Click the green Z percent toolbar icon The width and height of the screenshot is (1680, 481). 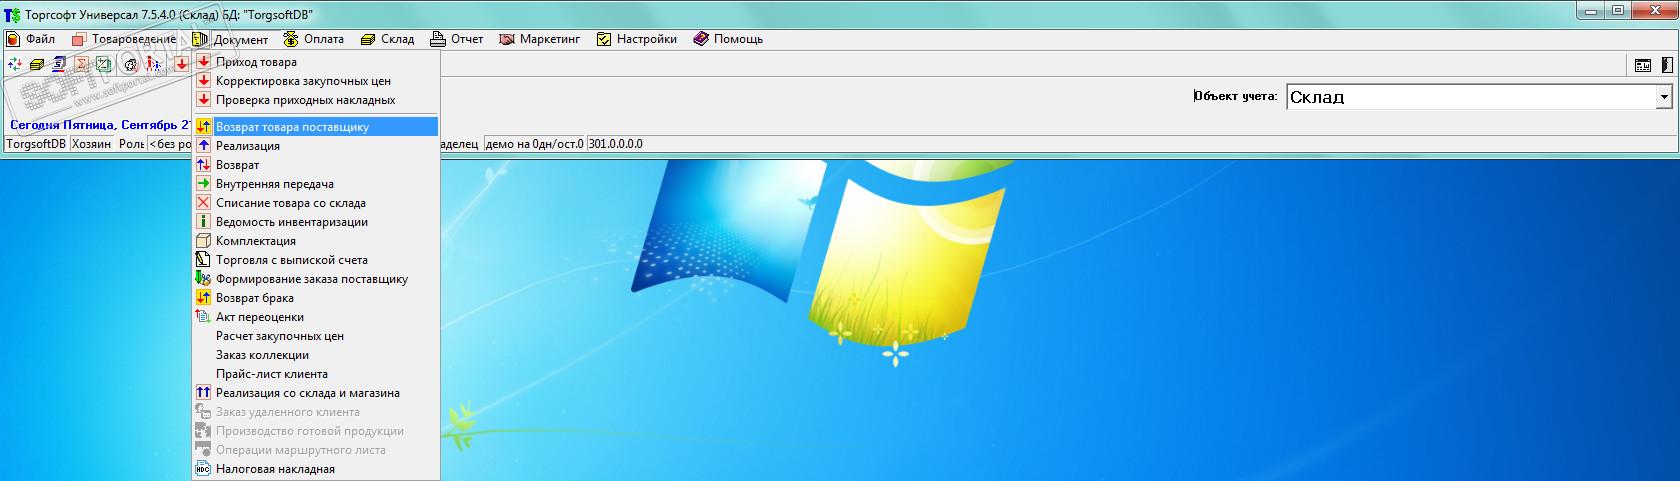pyautogui.click(x=104, y=64)
